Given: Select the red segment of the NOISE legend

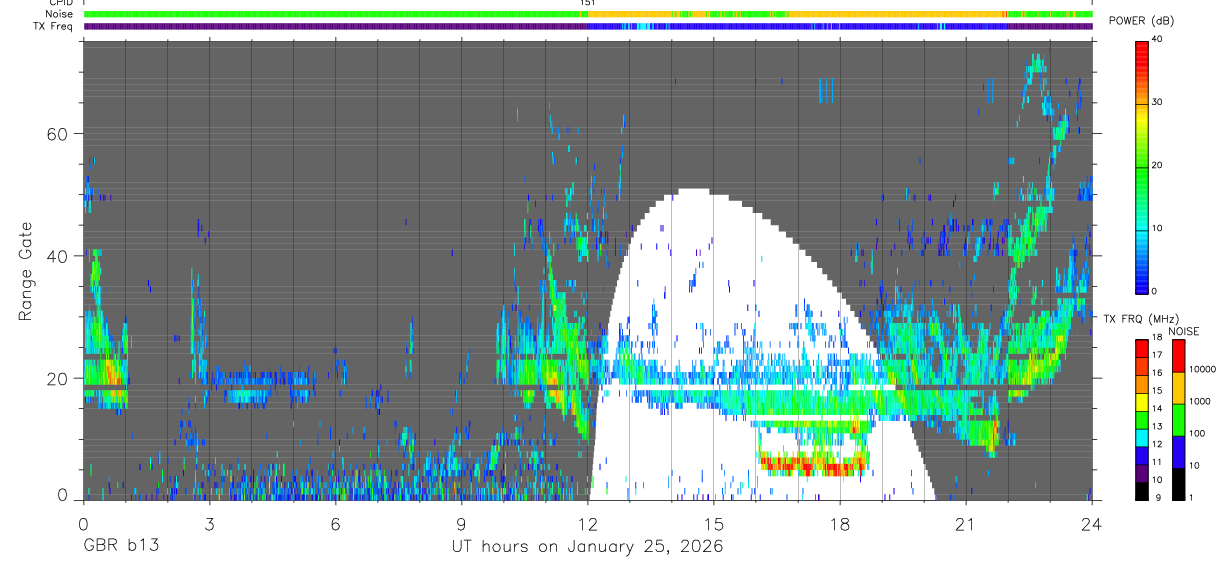Looking at the screenshot, I should (1179, 357).
